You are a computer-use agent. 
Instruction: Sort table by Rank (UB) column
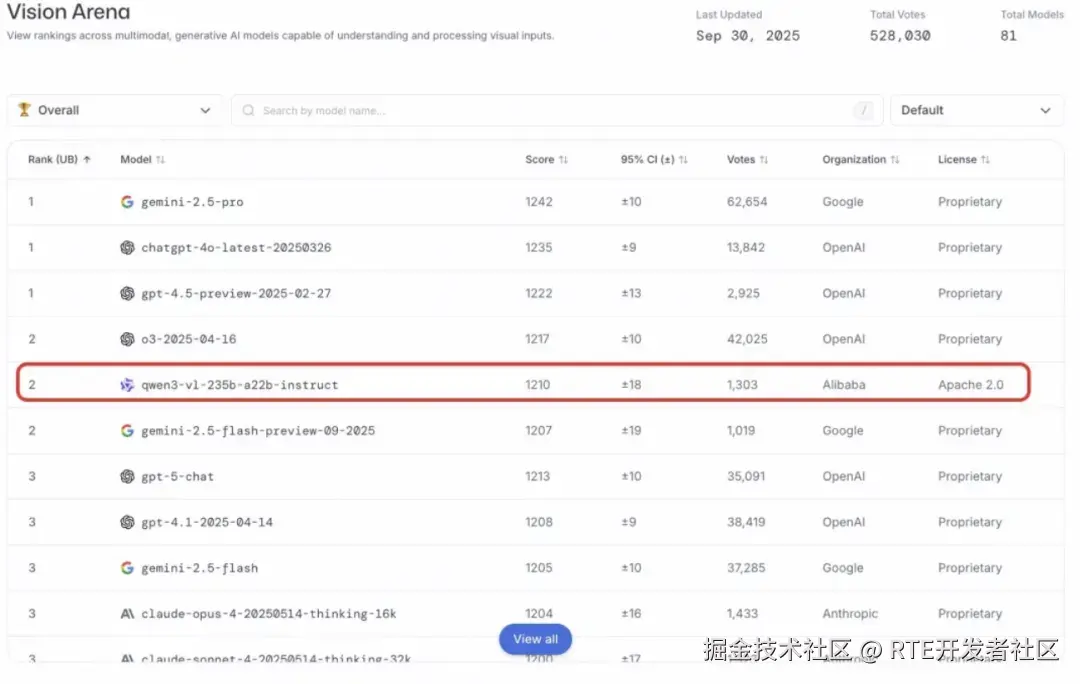59,159
